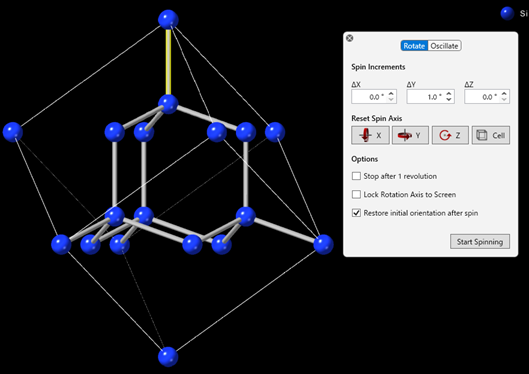The width and height of the screenshot is (529, 374).
Task: Reset spin axis to Y
Action: click(x=410, y=135)
